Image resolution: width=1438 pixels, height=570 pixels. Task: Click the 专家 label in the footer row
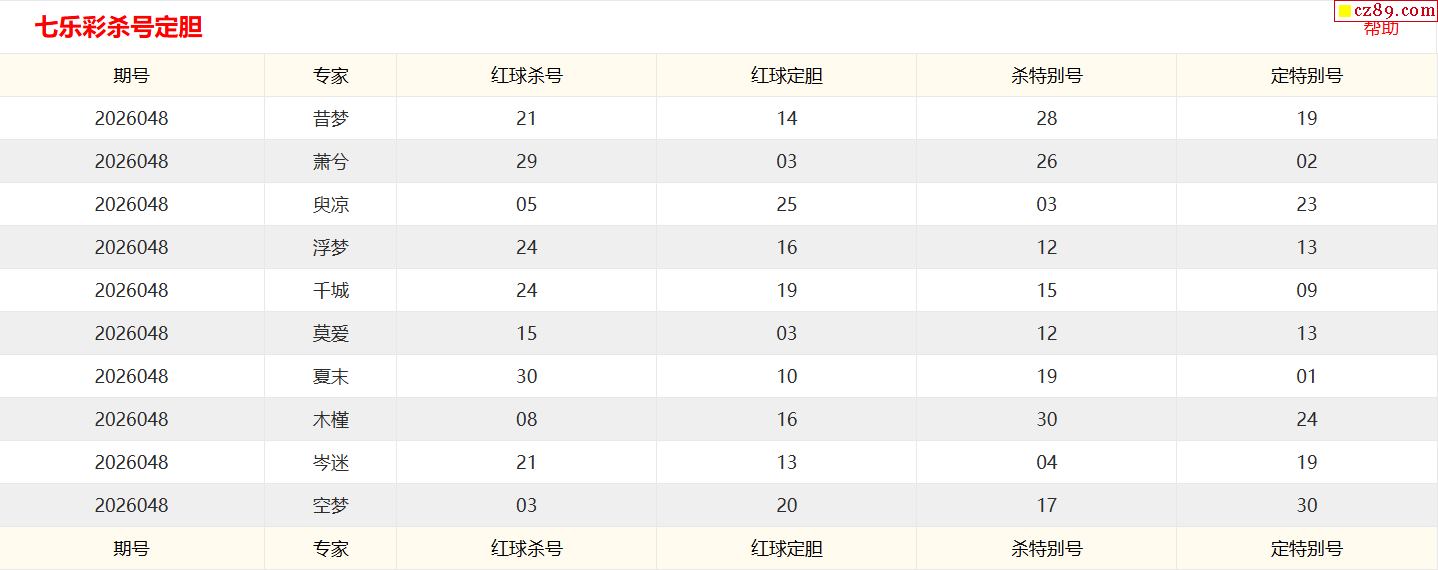click(330, 549)
